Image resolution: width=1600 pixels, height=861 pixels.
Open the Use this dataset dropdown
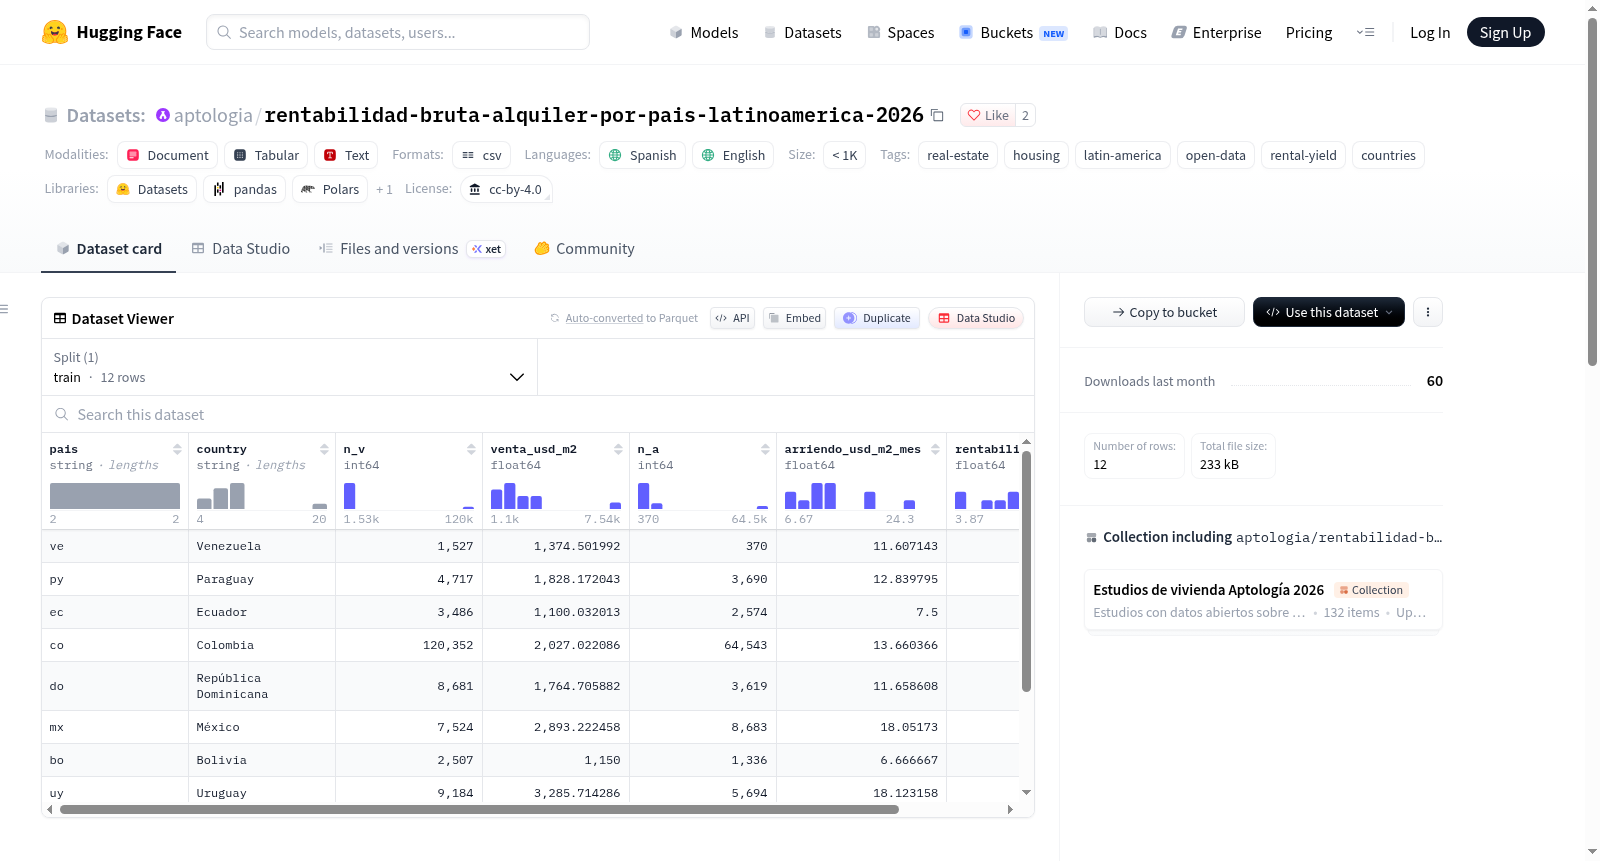tap(1328, 312)
